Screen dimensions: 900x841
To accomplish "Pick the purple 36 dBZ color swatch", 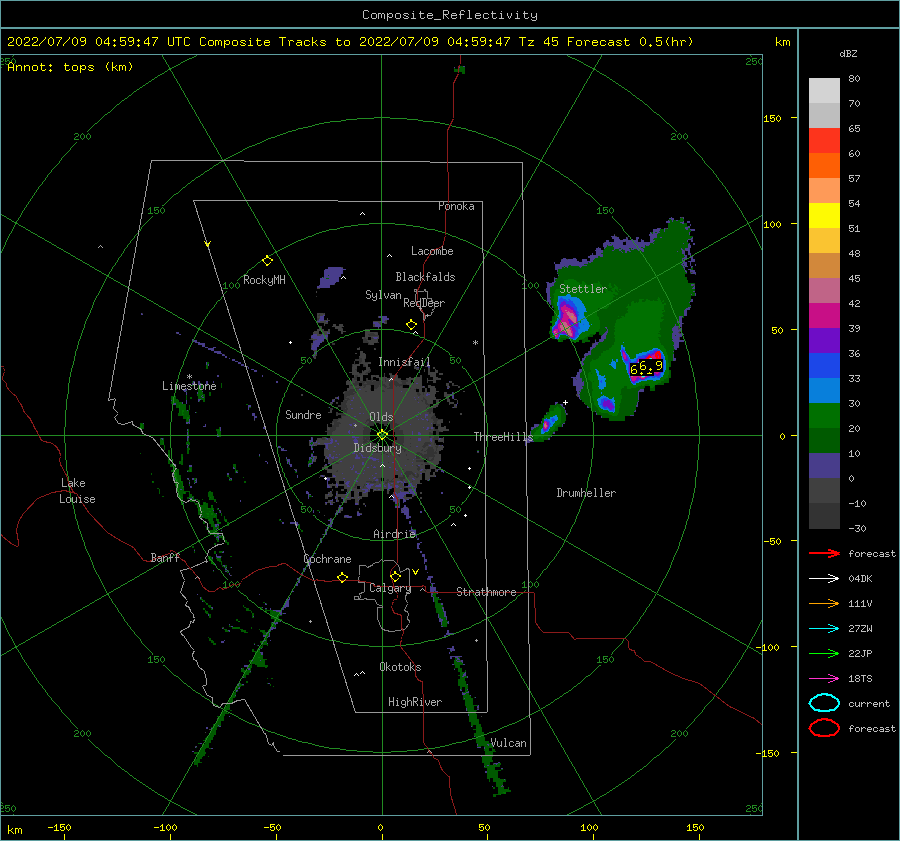I will 824,341.
